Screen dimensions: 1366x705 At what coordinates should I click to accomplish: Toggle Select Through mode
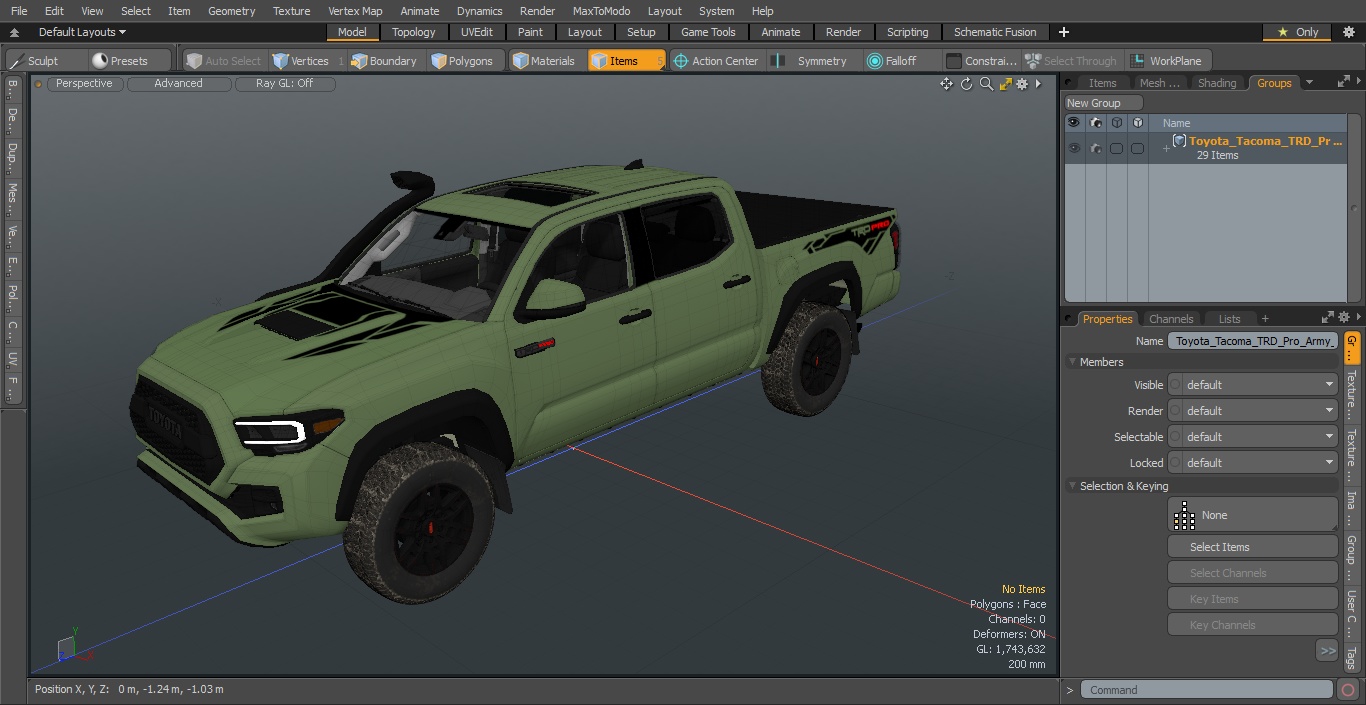pos(1071,61)
